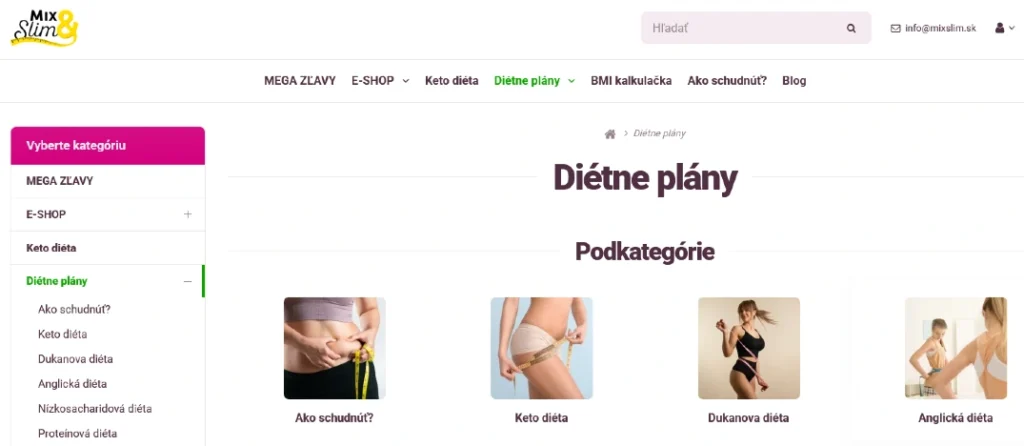Image resolution: width=1024 pixels, height=446 pixels.
Task: Open the Keto diéta subcategory thumbnail
Action: coord(541,348)
